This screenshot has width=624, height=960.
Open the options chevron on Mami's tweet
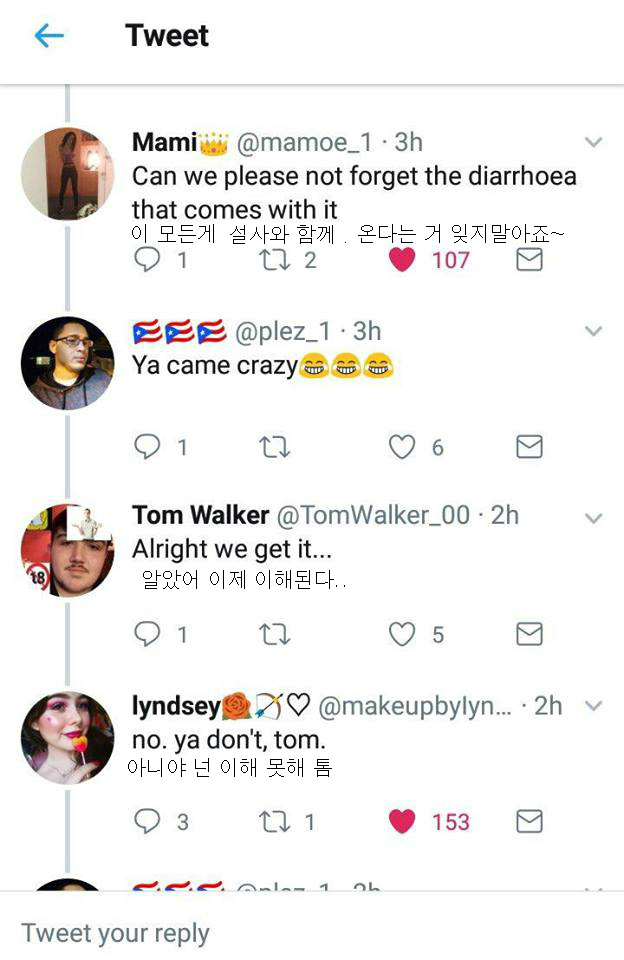pyautogui.click(x=594, y=143)
